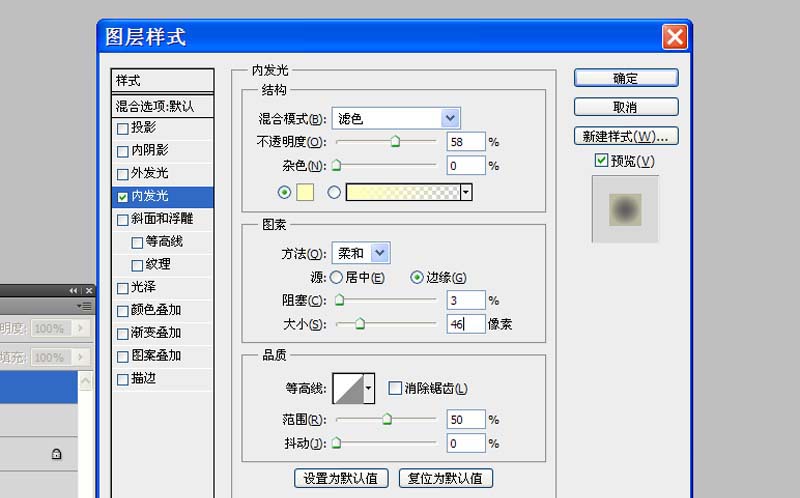
Task: Click the 大小 slider handle
Action: (x=360, y=323)
